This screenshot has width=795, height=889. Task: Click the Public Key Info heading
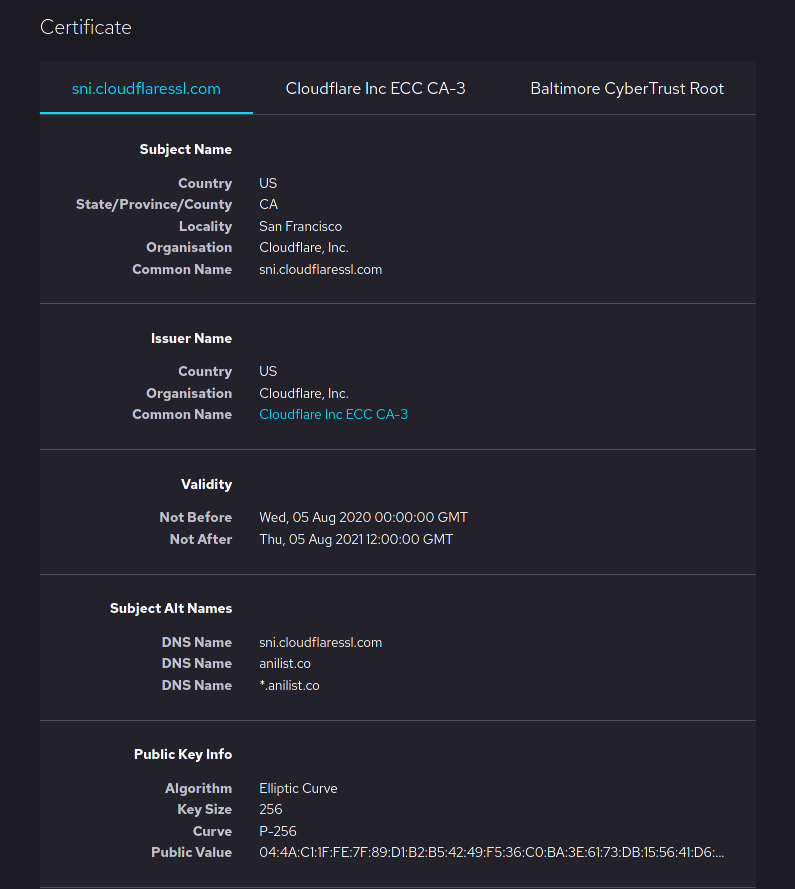183,754
